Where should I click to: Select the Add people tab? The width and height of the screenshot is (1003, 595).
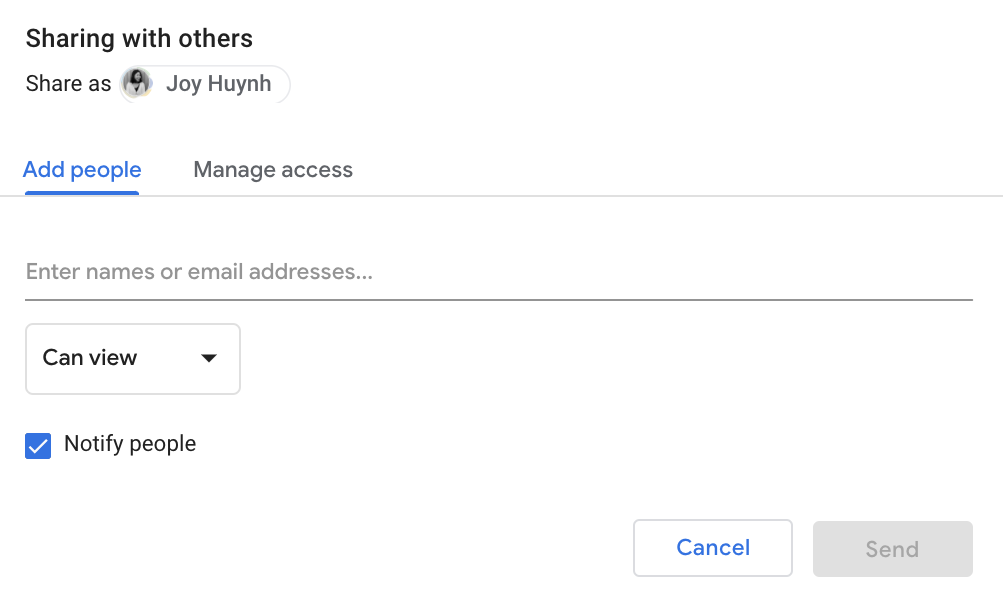pyautogui.click(x=82, y=170)
